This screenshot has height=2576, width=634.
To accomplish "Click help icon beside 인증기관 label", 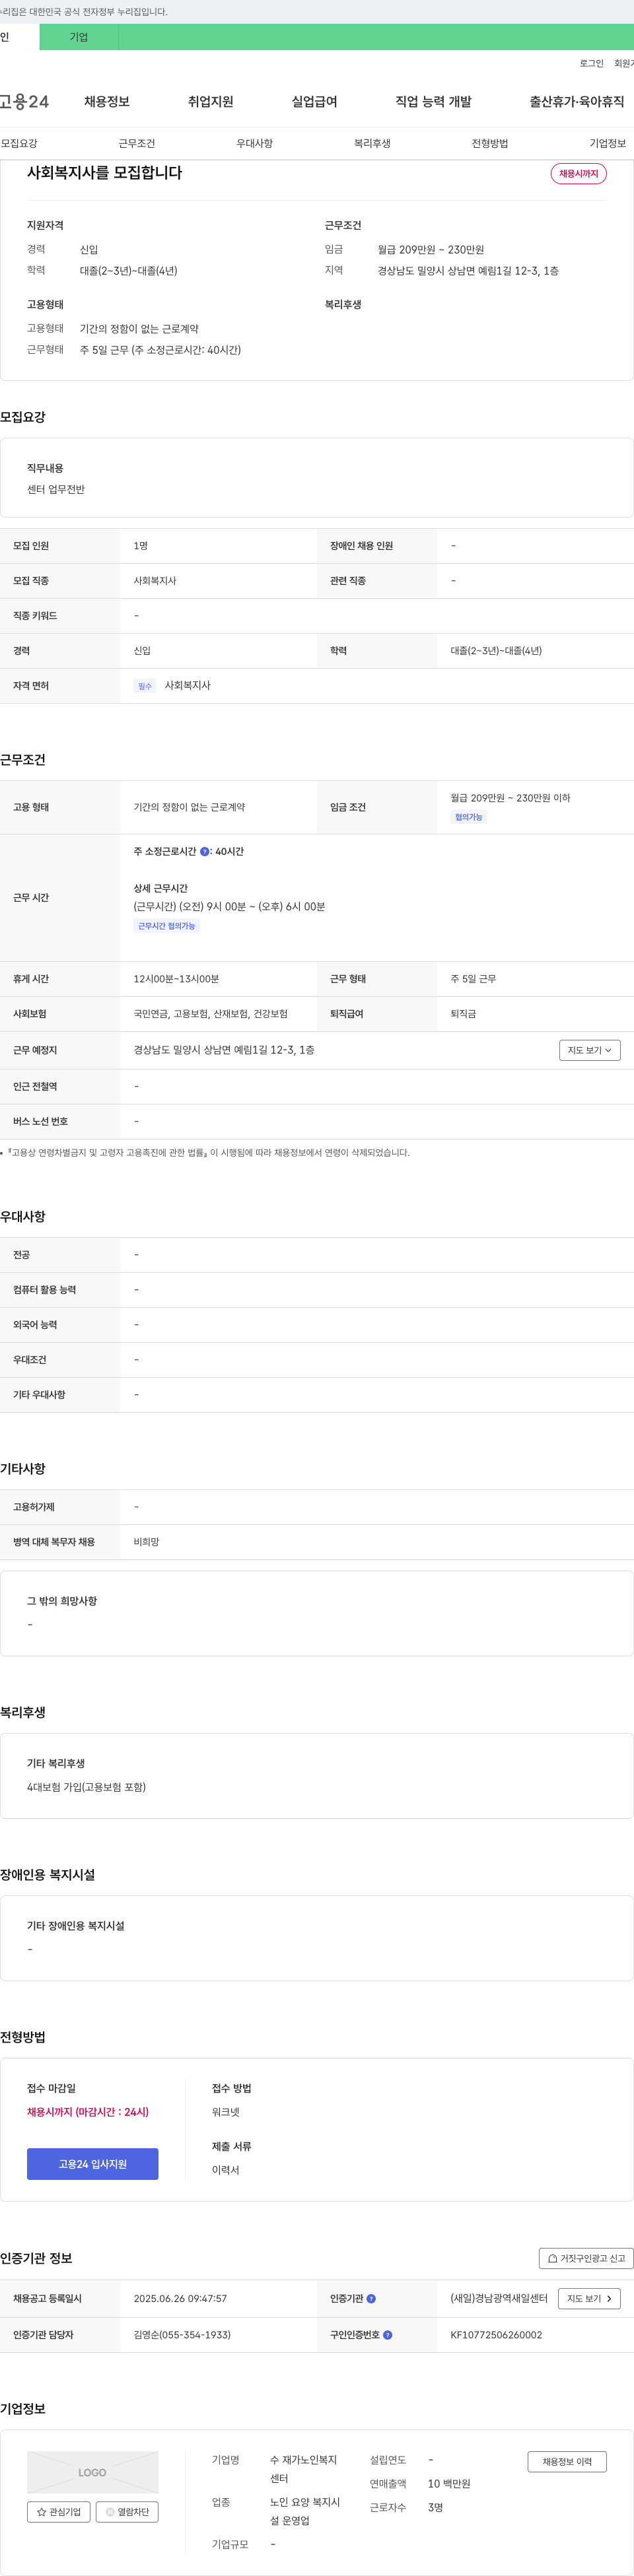I will pos(371,2298).
